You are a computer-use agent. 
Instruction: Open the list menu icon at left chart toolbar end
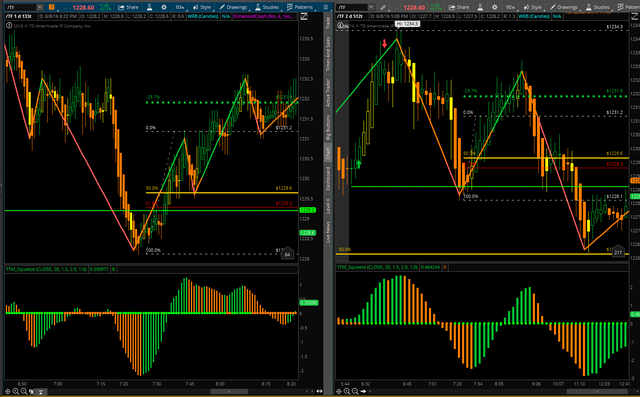(325, 7)
